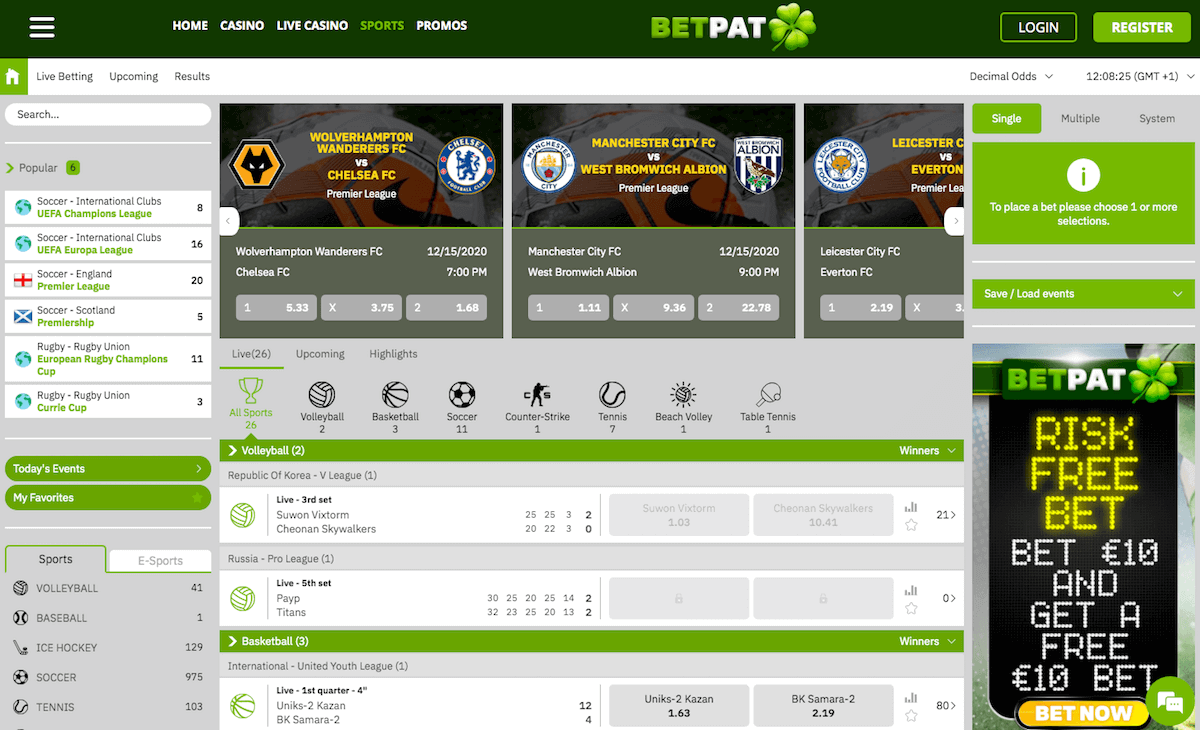Filter live events by Table Tennis icon
This screenshot has width=1200, height=730.
tap(768, 395)
